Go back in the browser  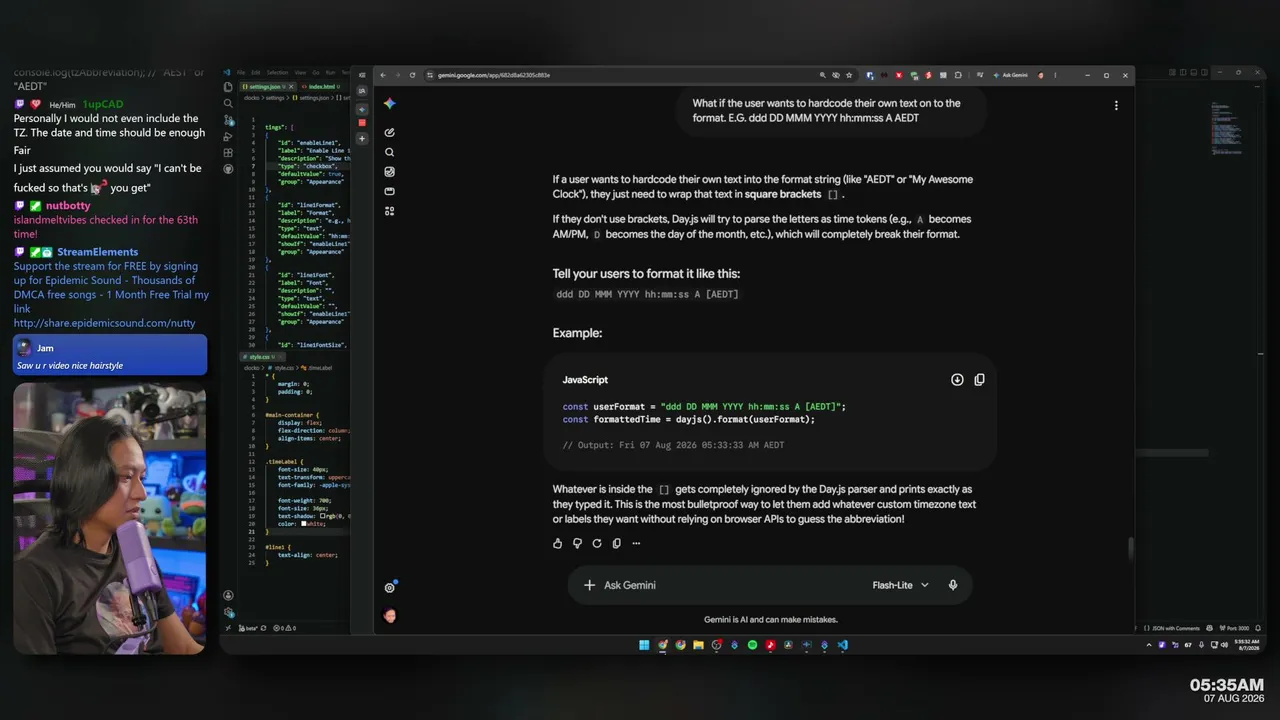click(383, 75)
